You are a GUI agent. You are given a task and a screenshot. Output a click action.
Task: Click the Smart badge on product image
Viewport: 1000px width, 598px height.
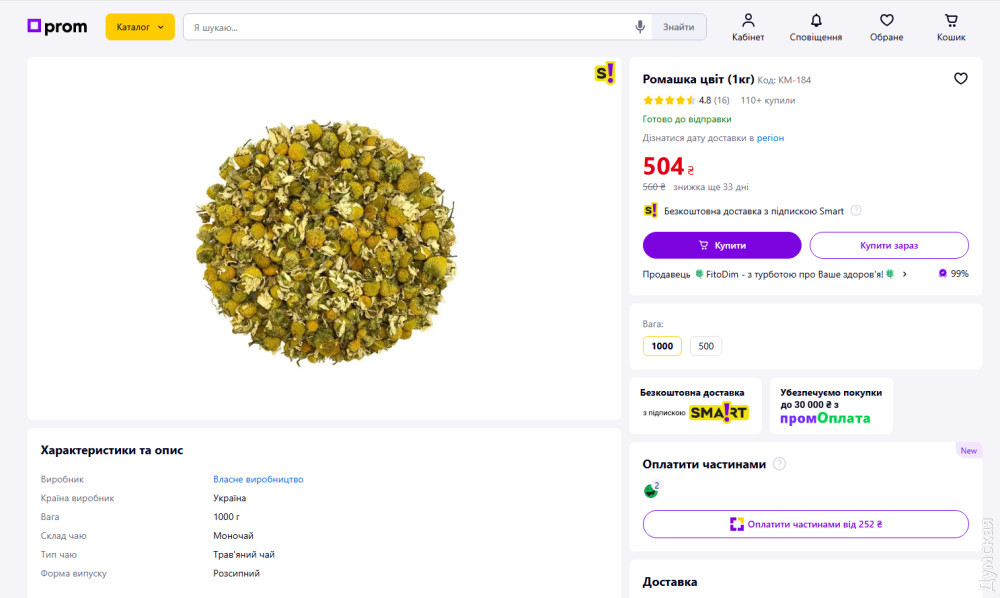(x=605, y=73)
